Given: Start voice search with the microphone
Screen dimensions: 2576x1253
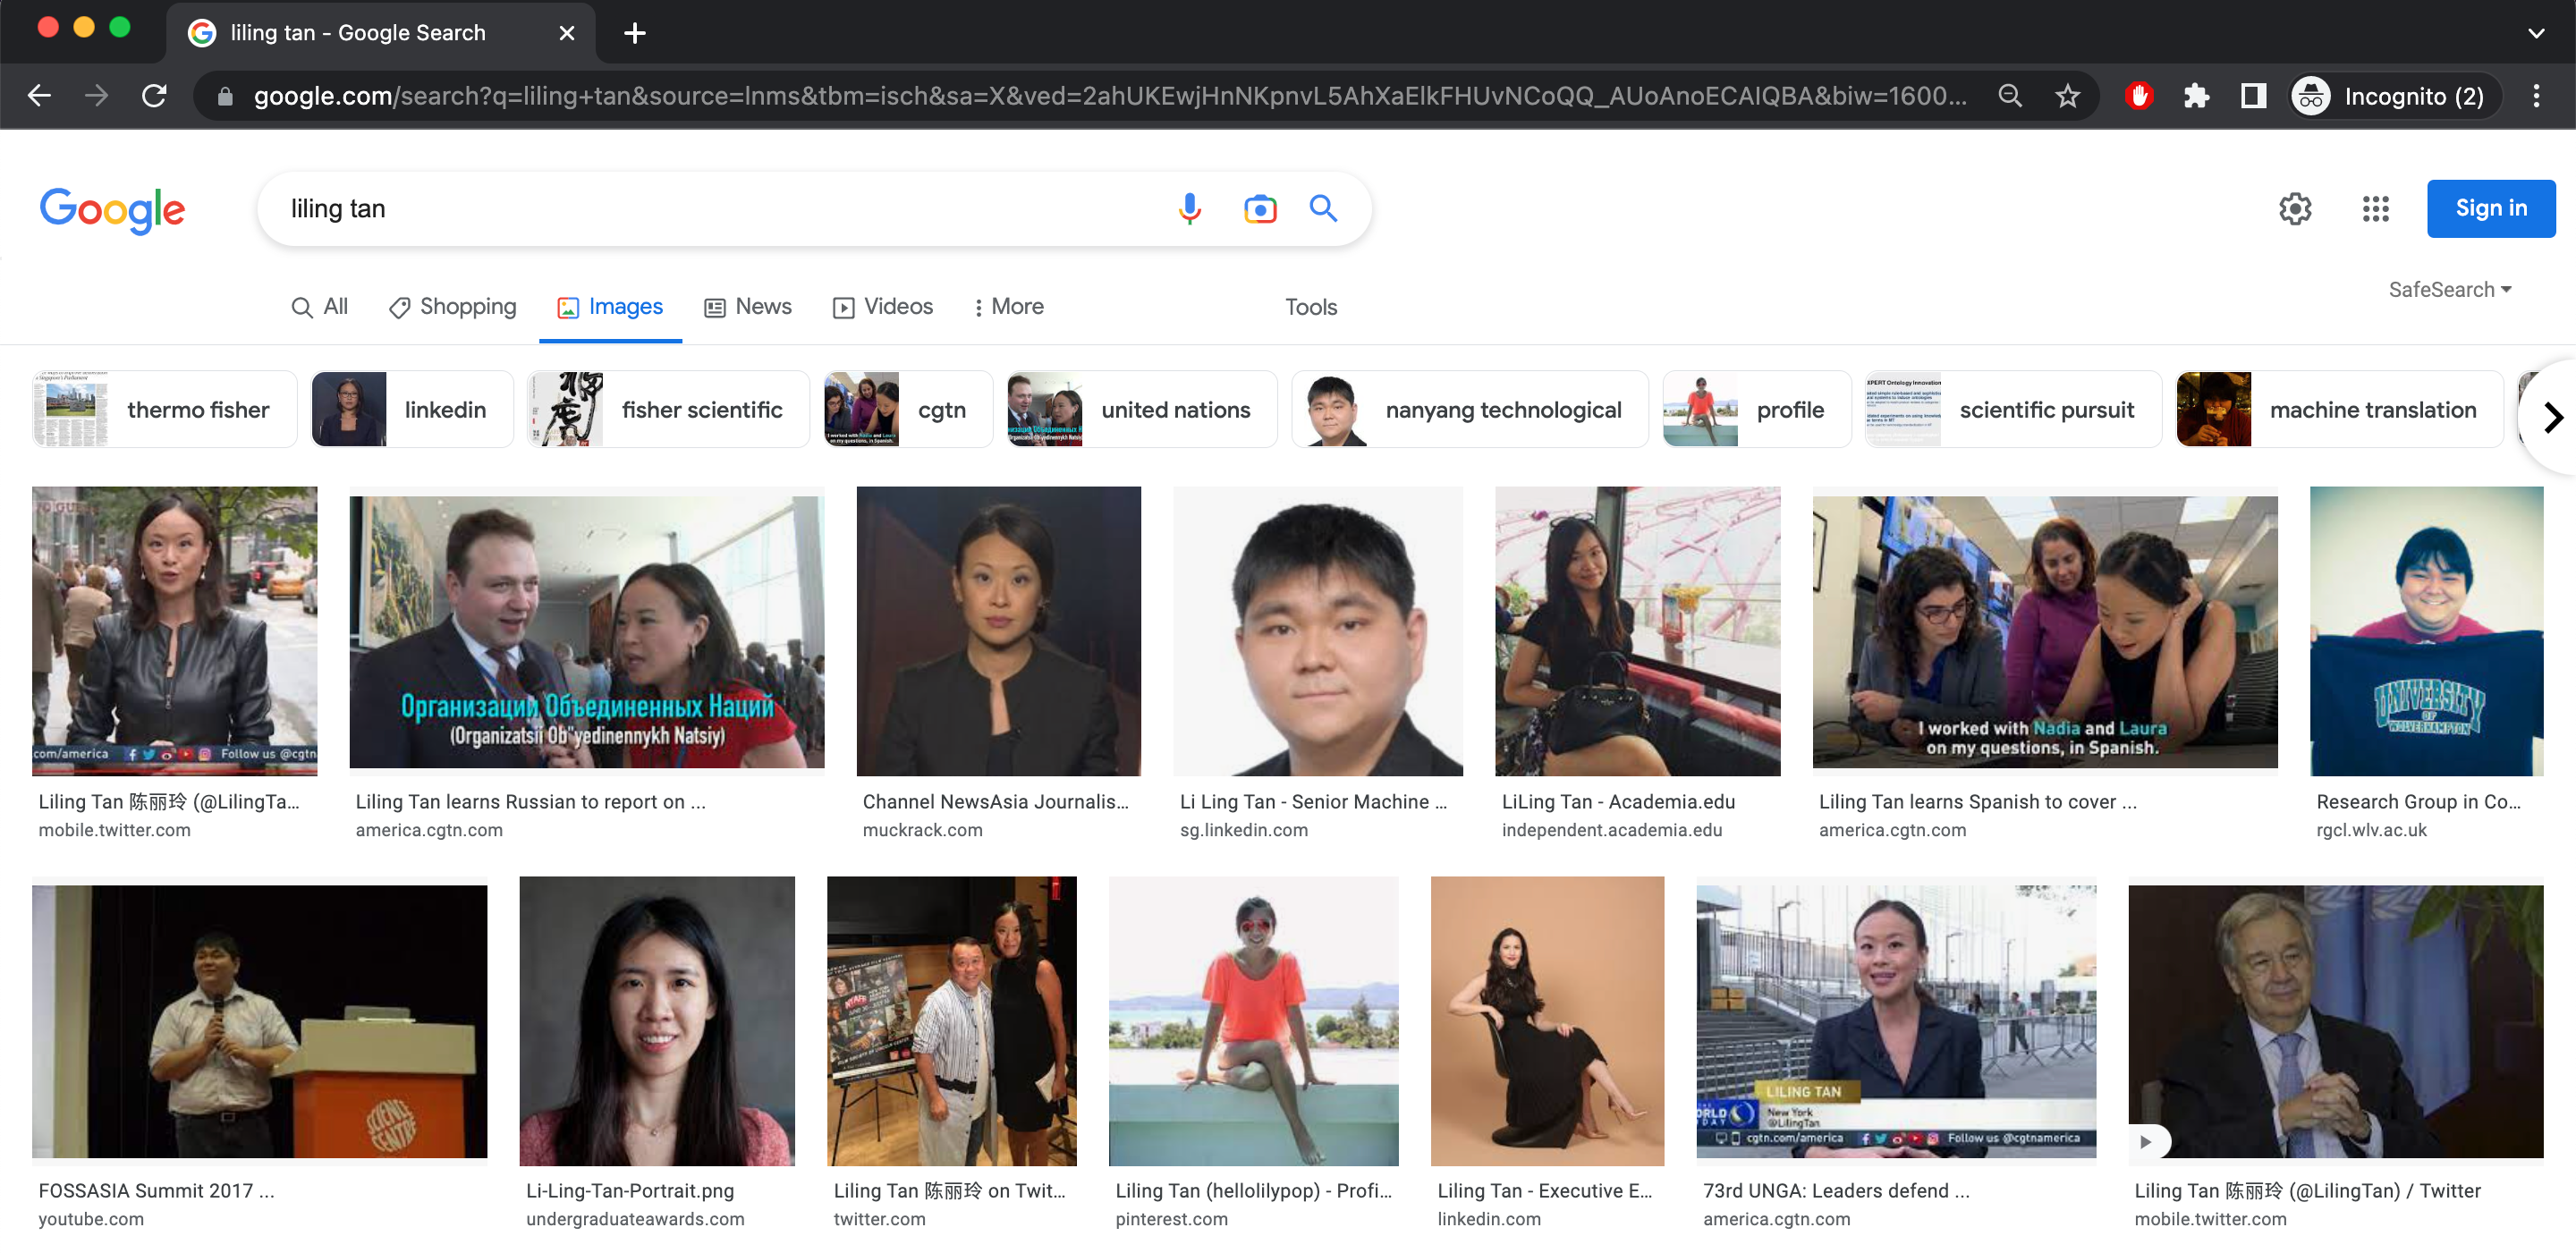Looking at the screenshot, I should (x=1189, y=208).
